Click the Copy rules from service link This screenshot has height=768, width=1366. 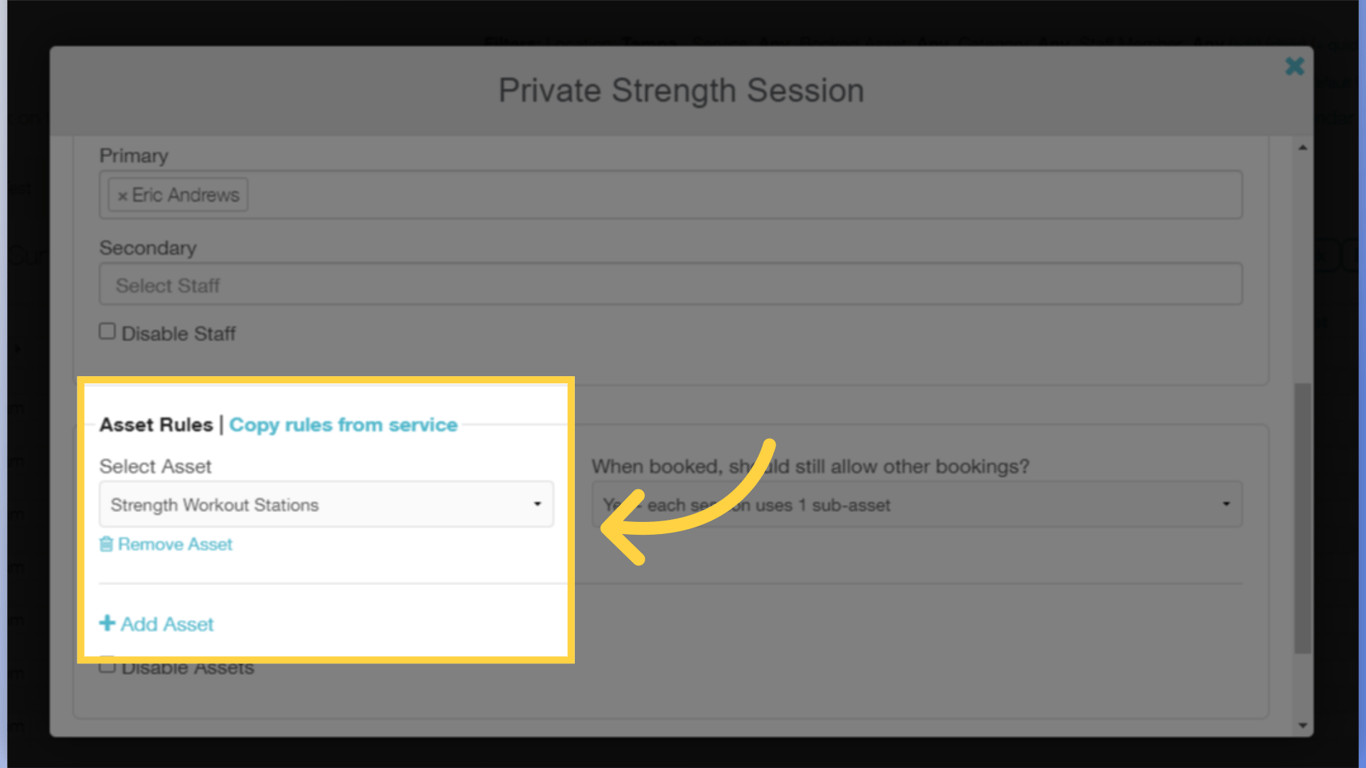tap(343, 424)
